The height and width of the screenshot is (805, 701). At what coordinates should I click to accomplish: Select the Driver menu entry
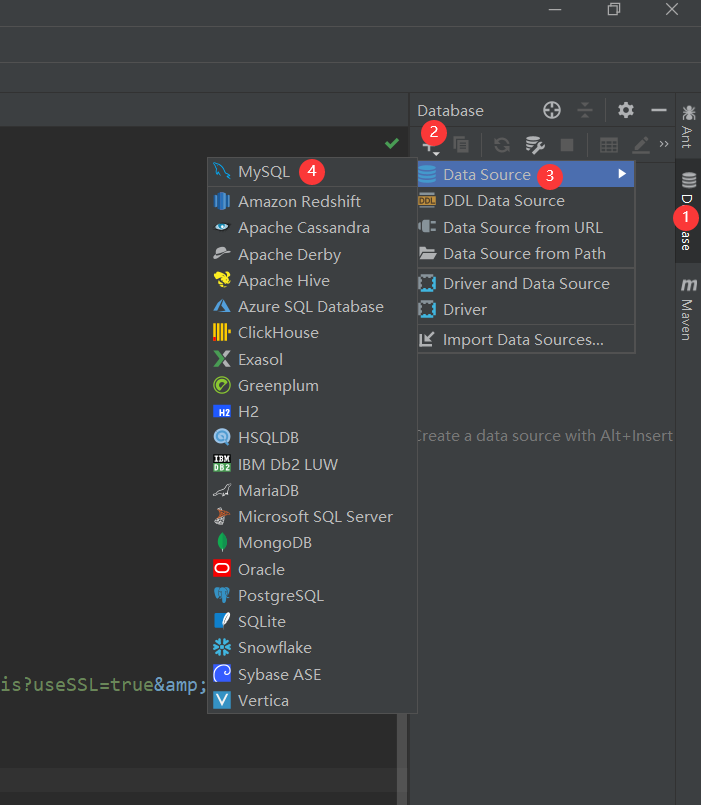tap(526, 310)
